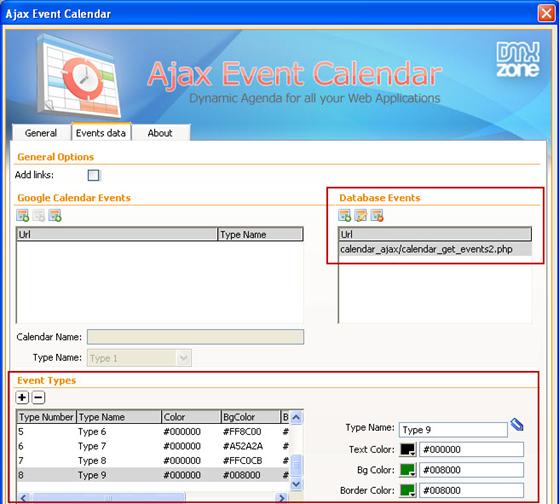Viewport: 559px width, 504px height.
Task: Click the calendar clock logo image
Action: (79, 76)
